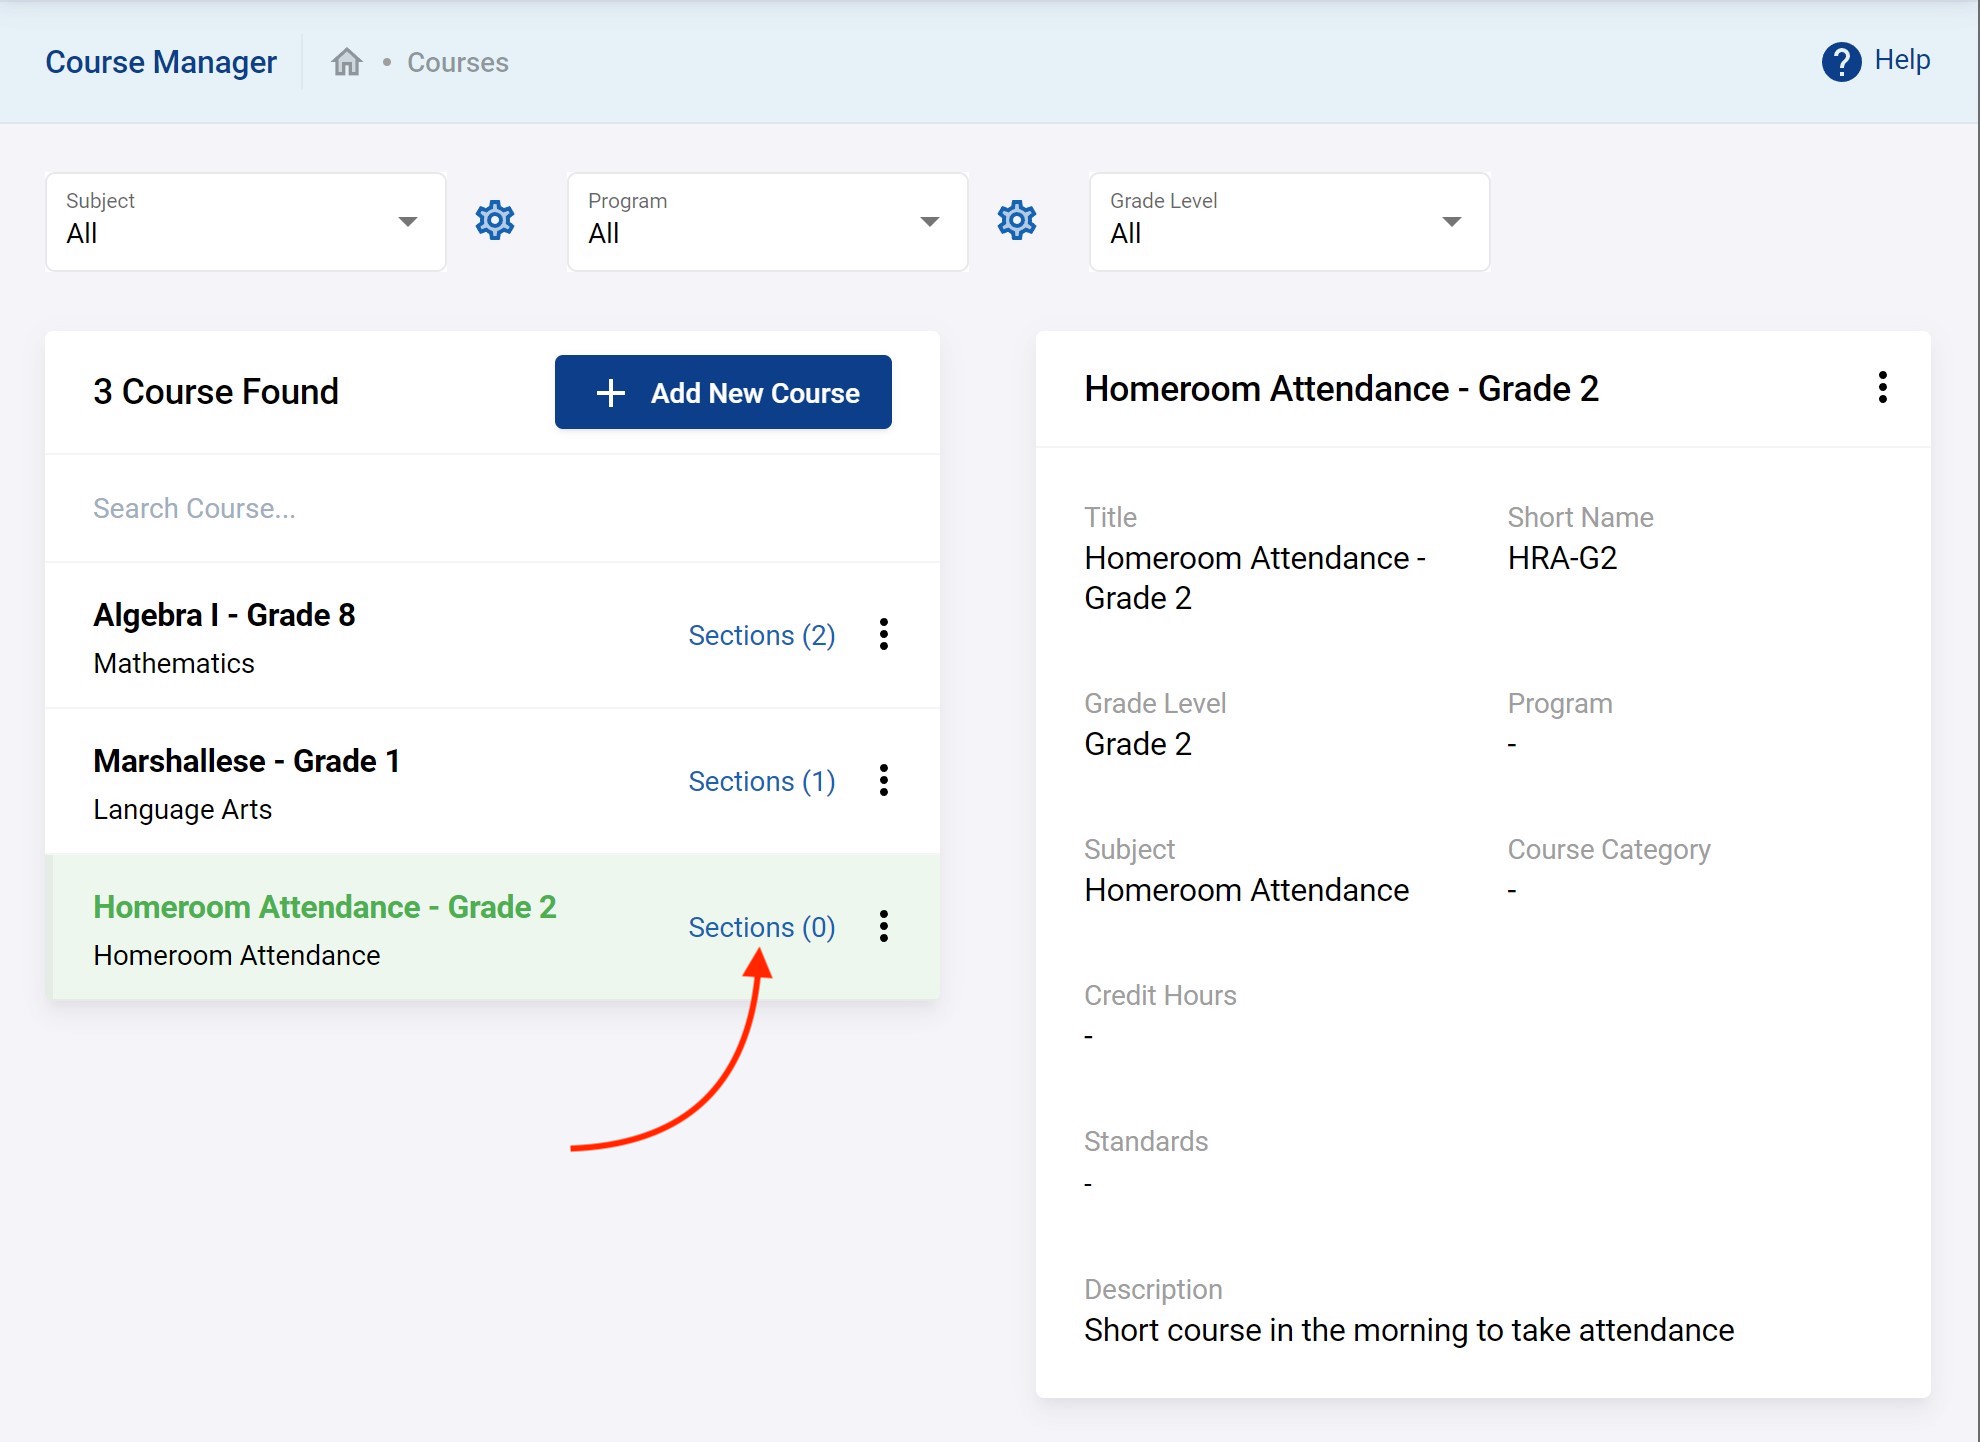The height and width of the screenshot is (1442, 1980).
Task: Open Sections (1) link for Marshallese
Action: coord(761,781)
